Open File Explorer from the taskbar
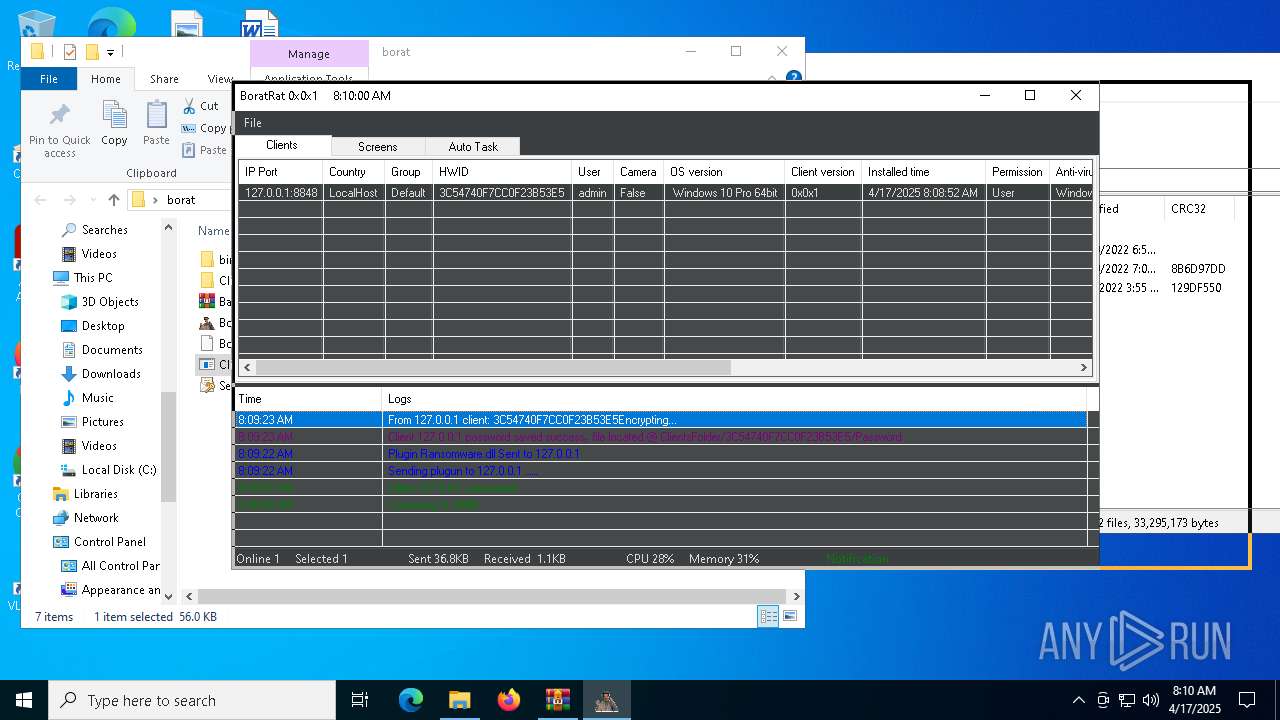 (459, 700)
